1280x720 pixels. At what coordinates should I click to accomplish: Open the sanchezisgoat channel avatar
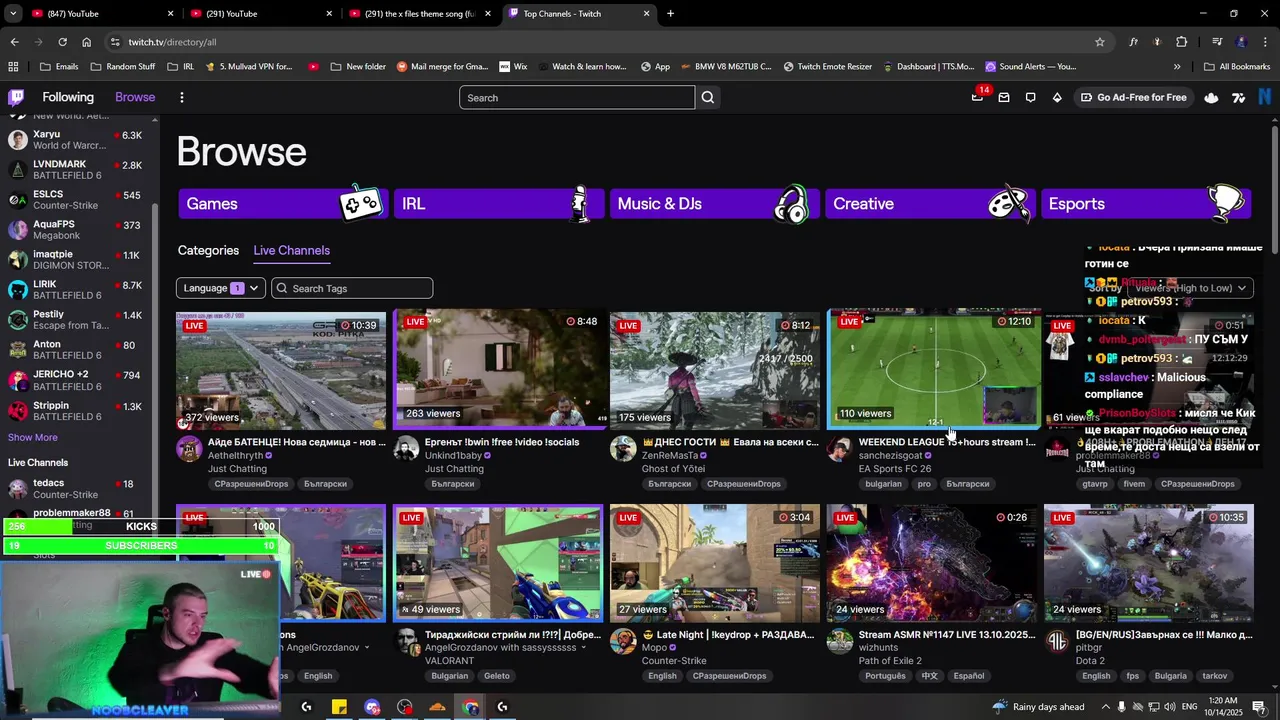pyautogui.click(x=840, y=448)
